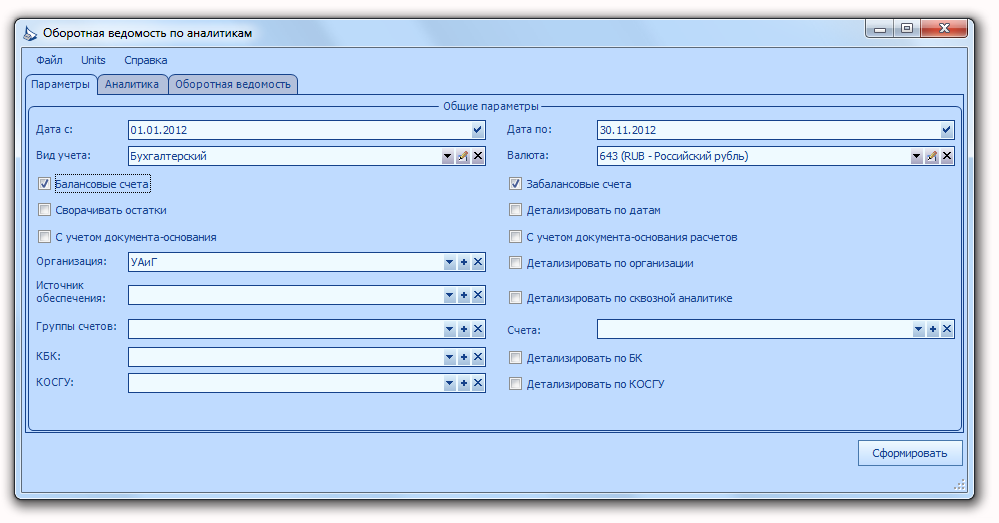Check С учетом документа-основания option
The width and height of the screenshot is (999, 523).
44,237
